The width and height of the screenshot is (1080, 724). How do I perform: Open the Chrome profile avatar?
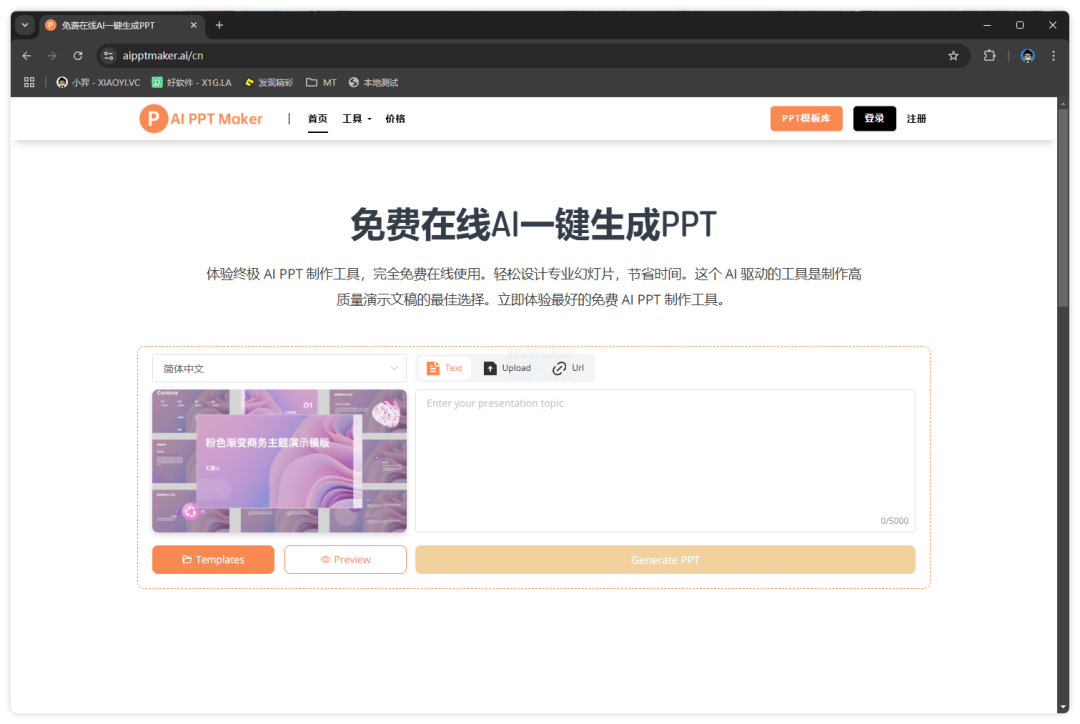1028,56
